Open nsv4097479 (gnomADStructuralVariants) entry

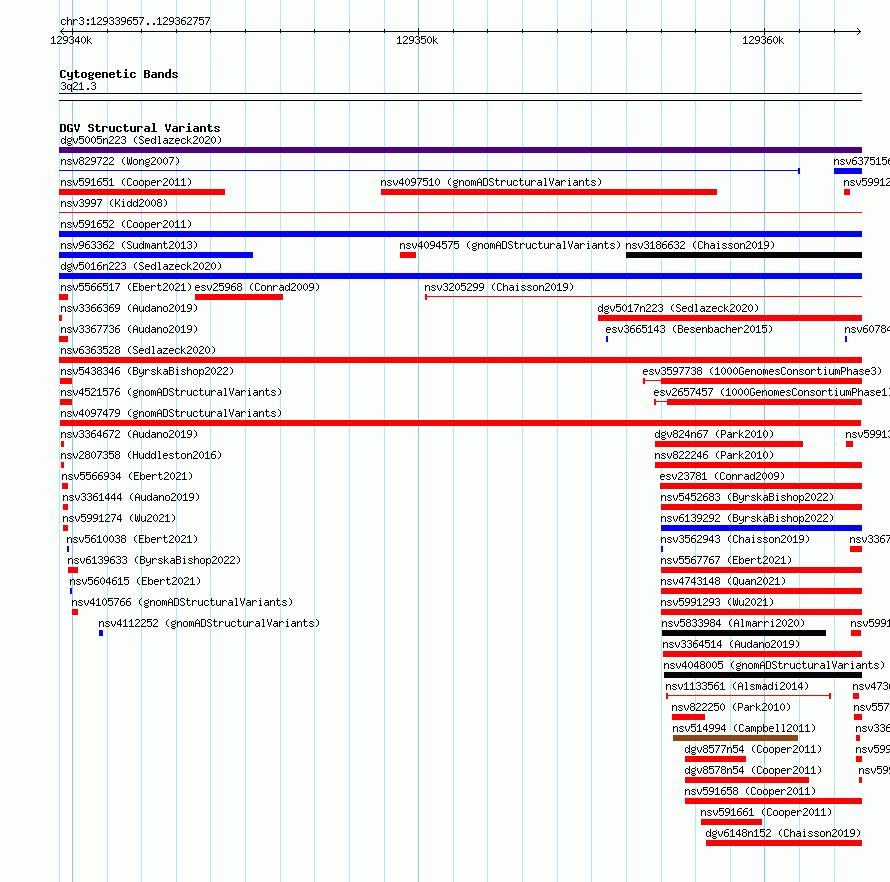pos(171,413)
